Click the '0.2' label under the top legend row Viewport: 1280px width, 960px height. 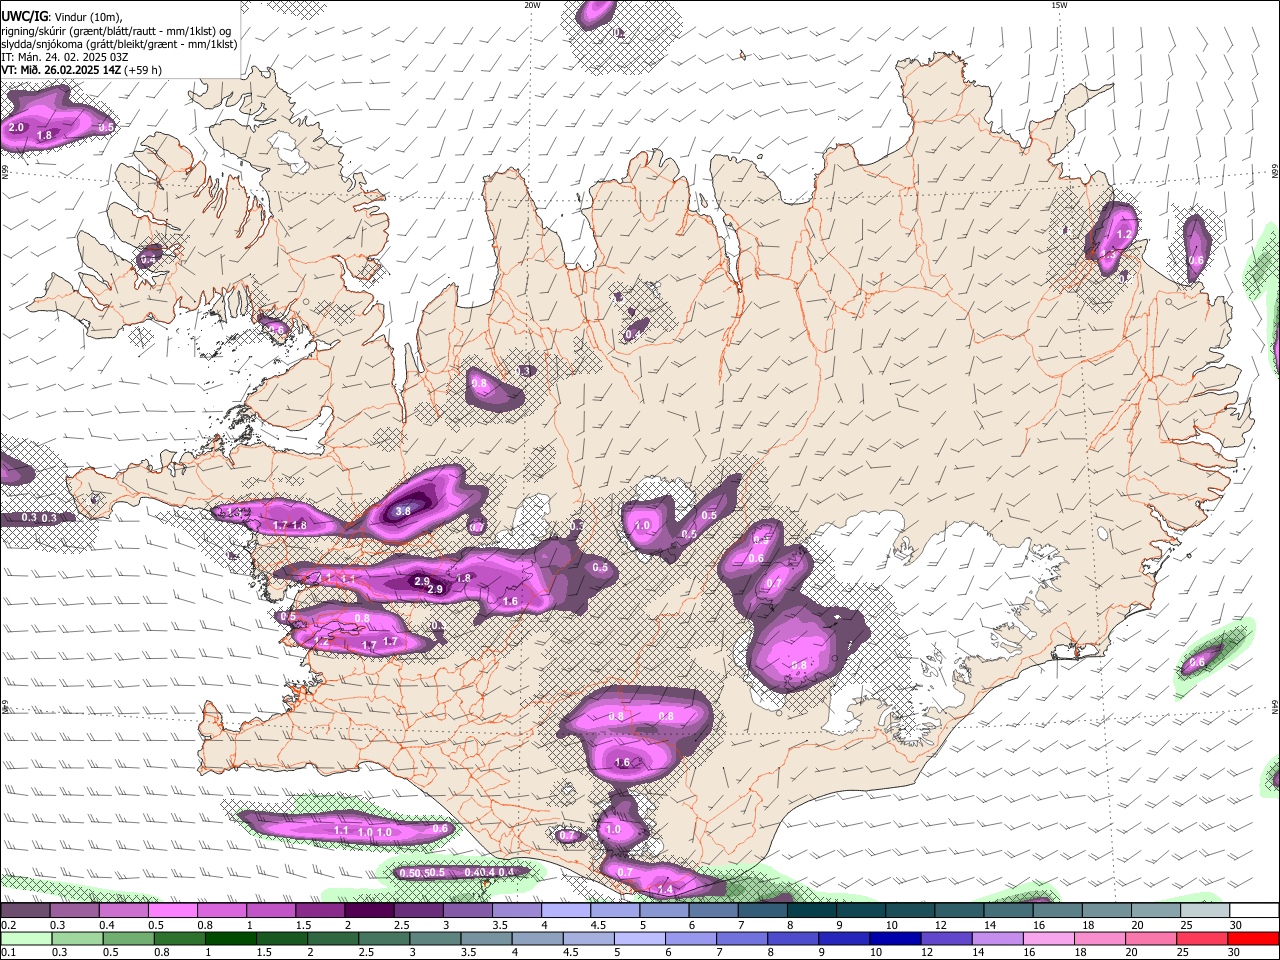point(9,925)
